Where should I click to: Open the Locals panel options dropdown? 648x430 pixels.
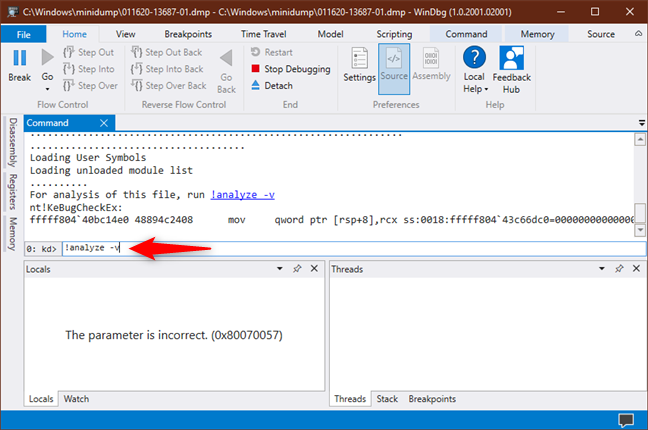(x=280, y=269)
